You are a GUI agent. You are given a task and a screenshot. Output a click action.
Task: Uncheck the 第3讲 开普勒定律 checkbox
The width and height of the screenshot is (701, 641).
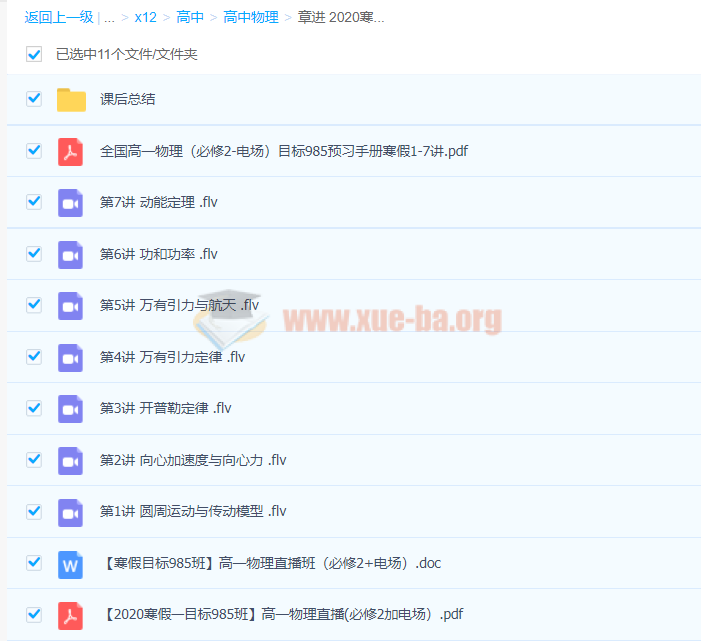34,407
